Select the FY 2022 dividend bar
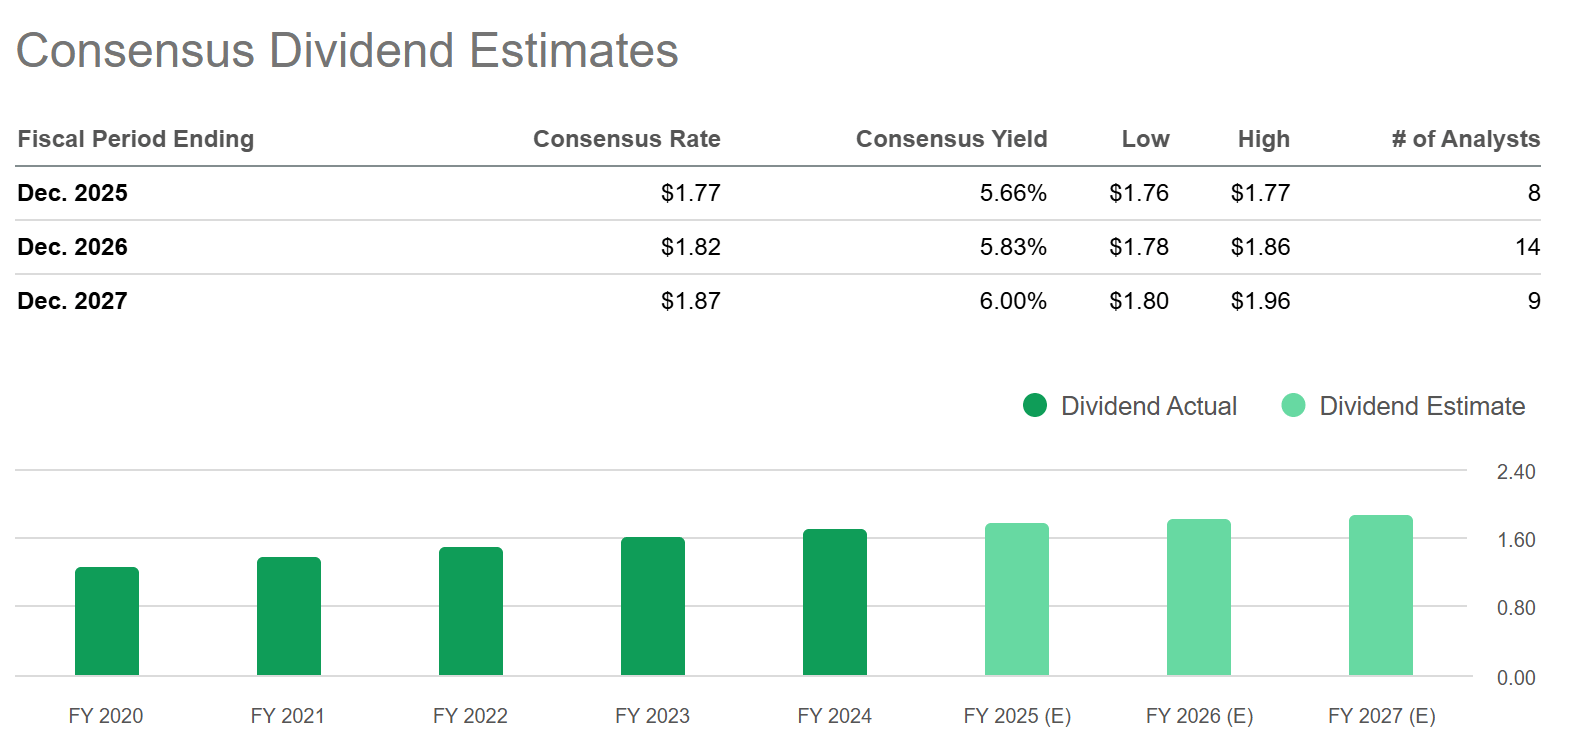The image size is (1569, 749). tap(471, 611)
